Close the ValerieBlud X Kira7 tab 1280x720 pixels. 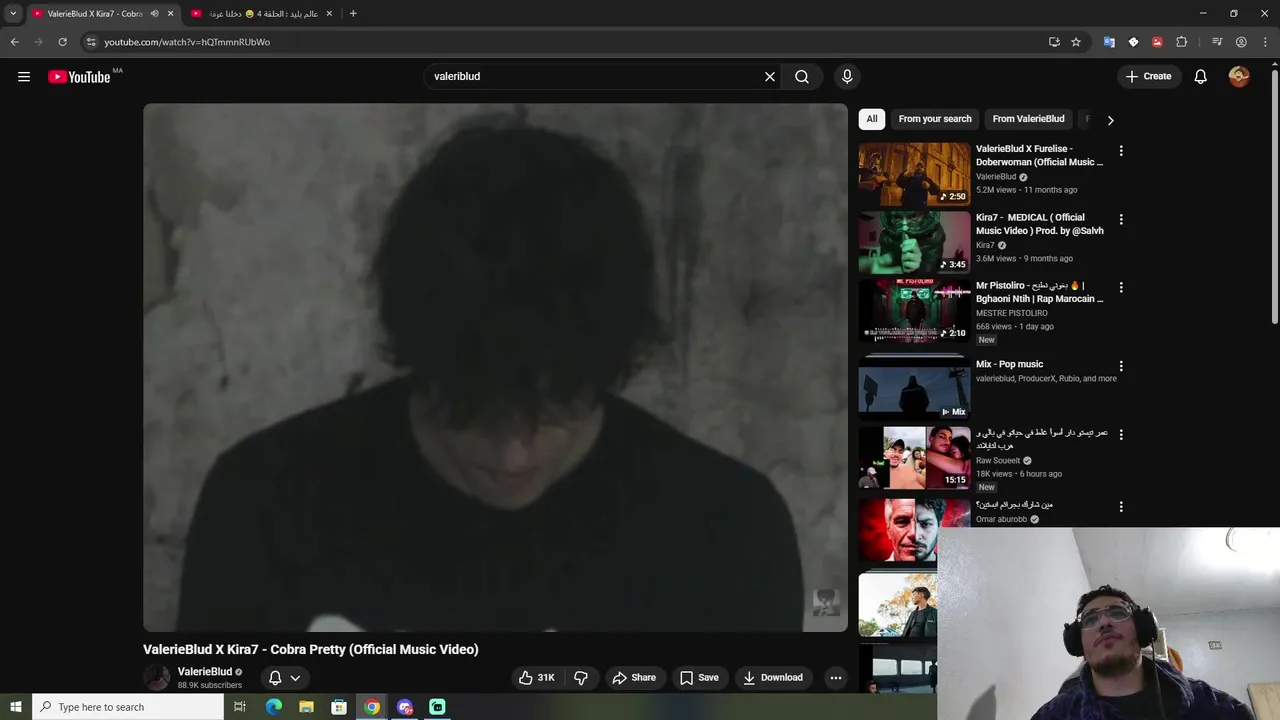170,14
